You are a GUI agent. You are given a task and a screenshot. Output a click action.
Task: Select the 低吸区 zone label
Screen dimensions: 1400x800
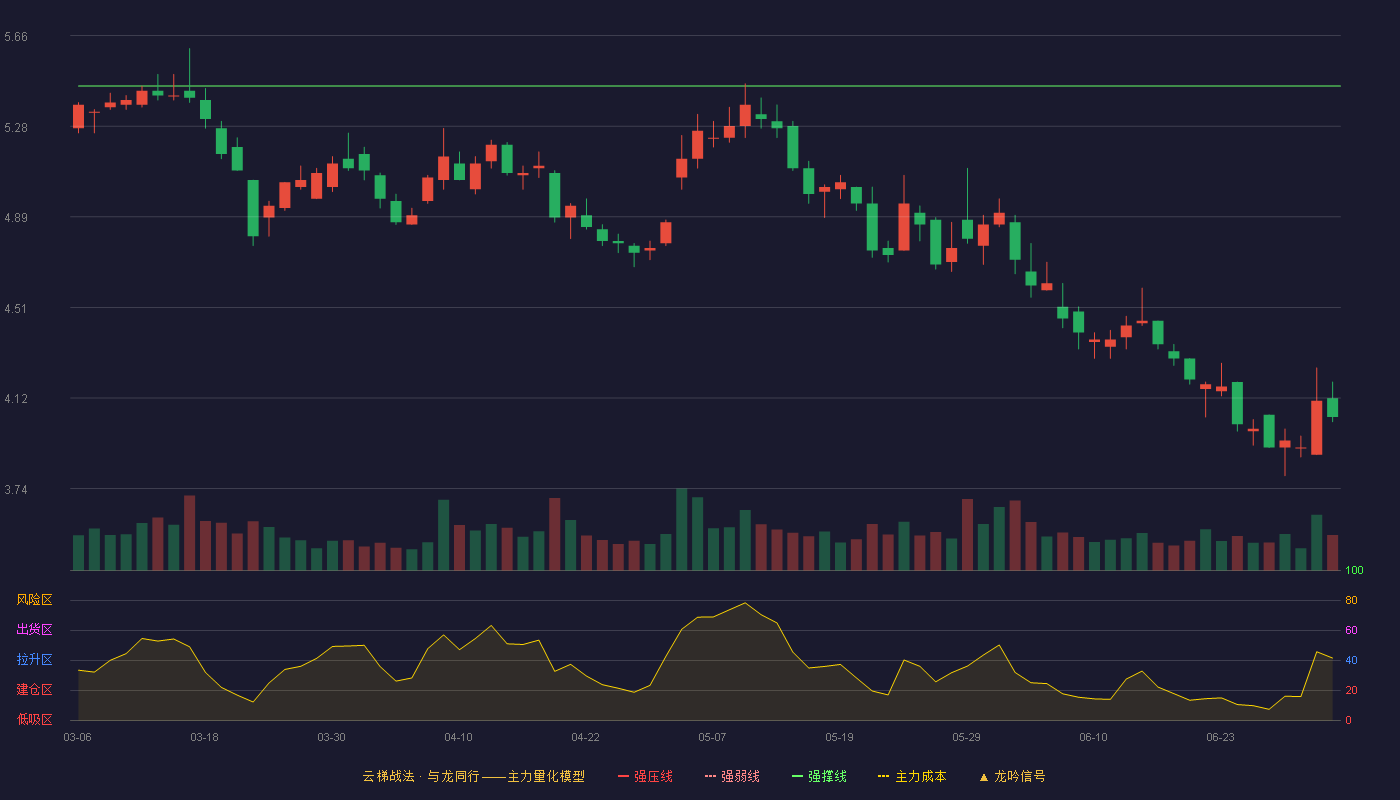[x=34, y=720]
